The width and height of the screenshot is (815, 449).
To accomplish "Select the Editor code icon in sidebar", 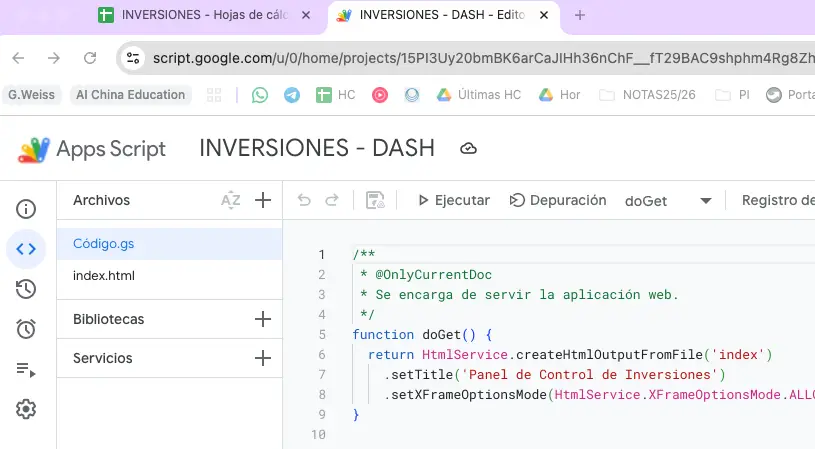I will (26, 249).
